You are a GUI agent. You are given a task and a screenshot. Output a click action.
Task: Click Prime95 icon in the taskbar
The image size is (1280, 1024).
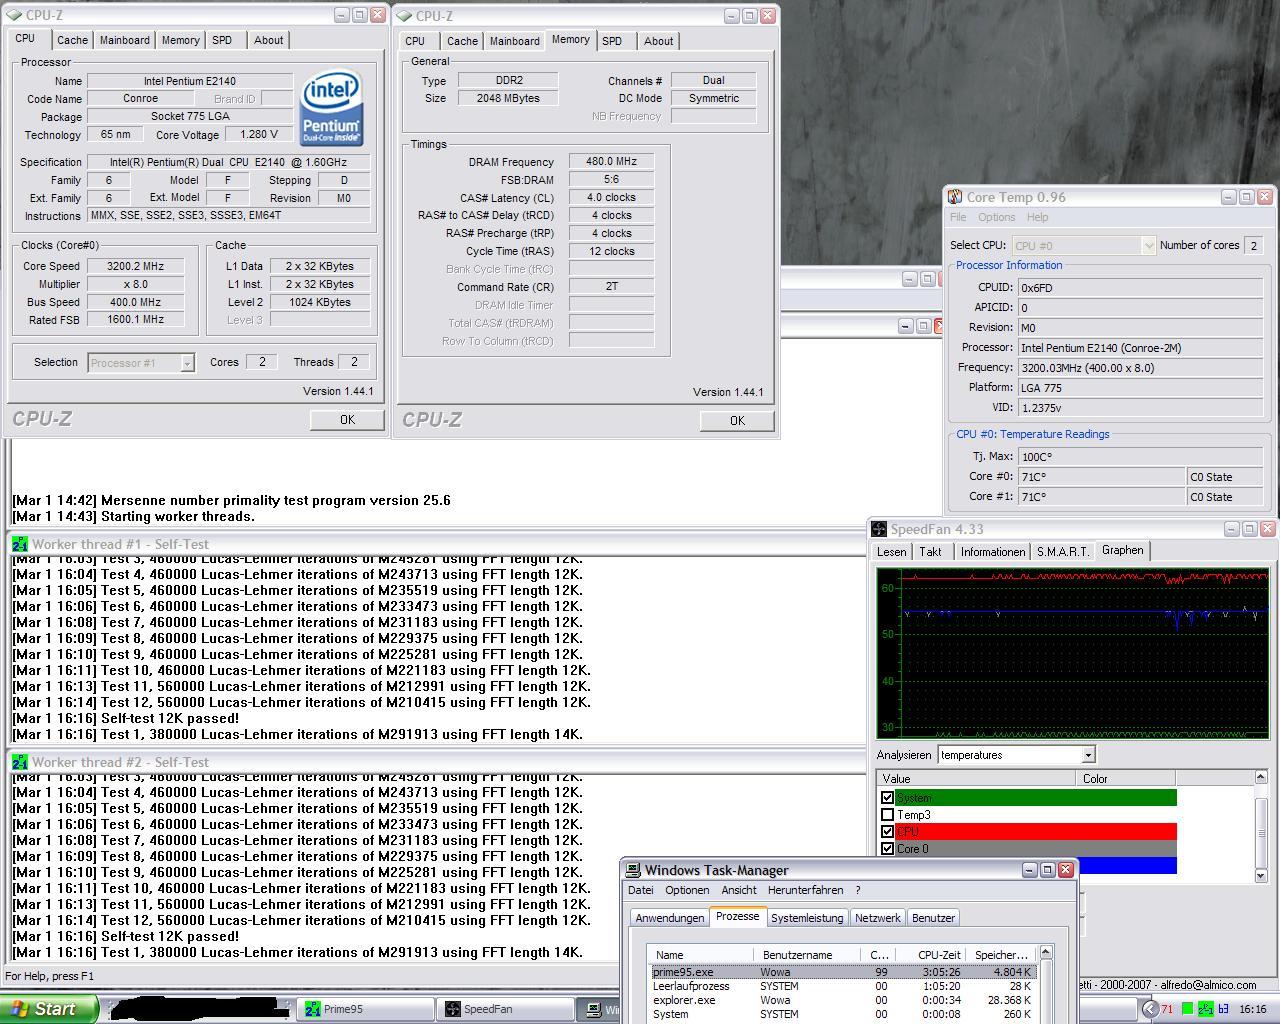click(x=313, y=1009)
